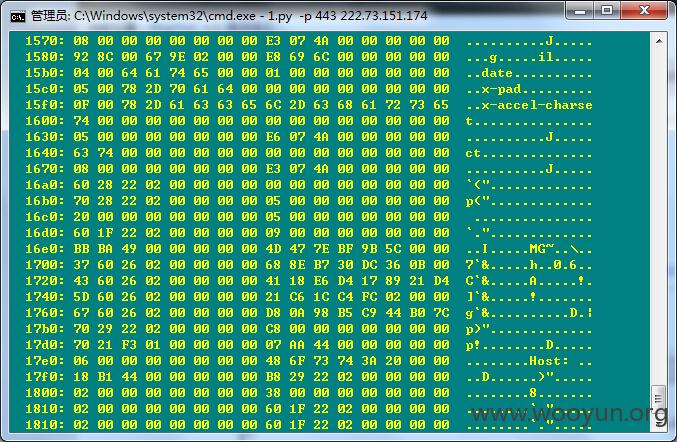Click byte '92' starting row 1580

pyautogui.click(x=81, y=57)
